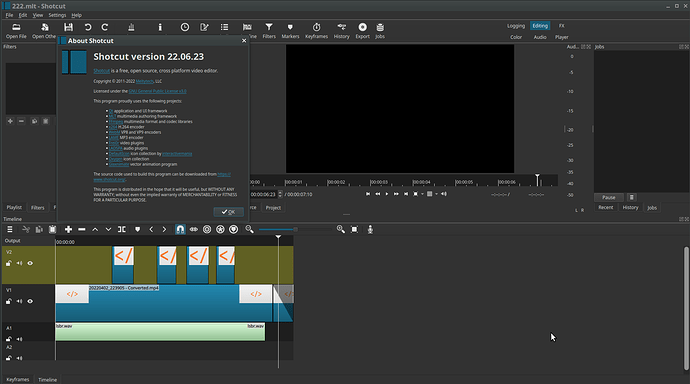690x384 pixels.
Task: Hide track V1 with eye icon
Action: tap(30, 301)
